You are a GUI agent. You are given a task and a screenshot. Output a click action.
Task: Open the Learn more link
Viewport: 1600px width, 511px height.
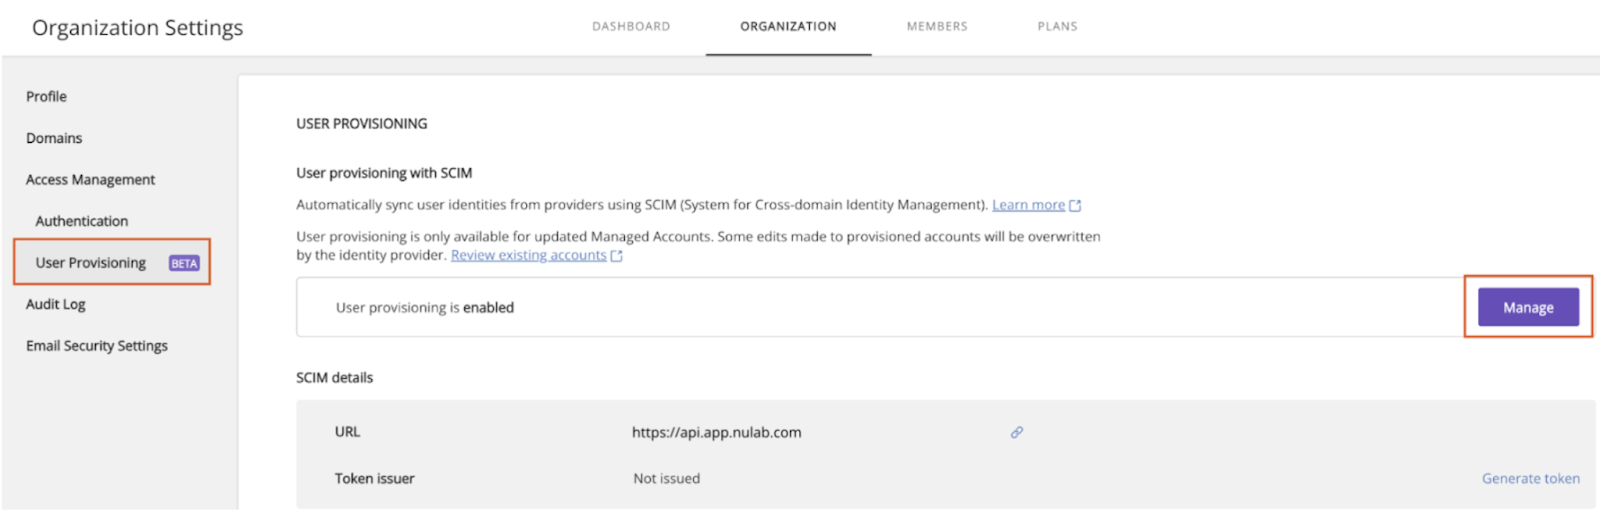(1028, 205)
